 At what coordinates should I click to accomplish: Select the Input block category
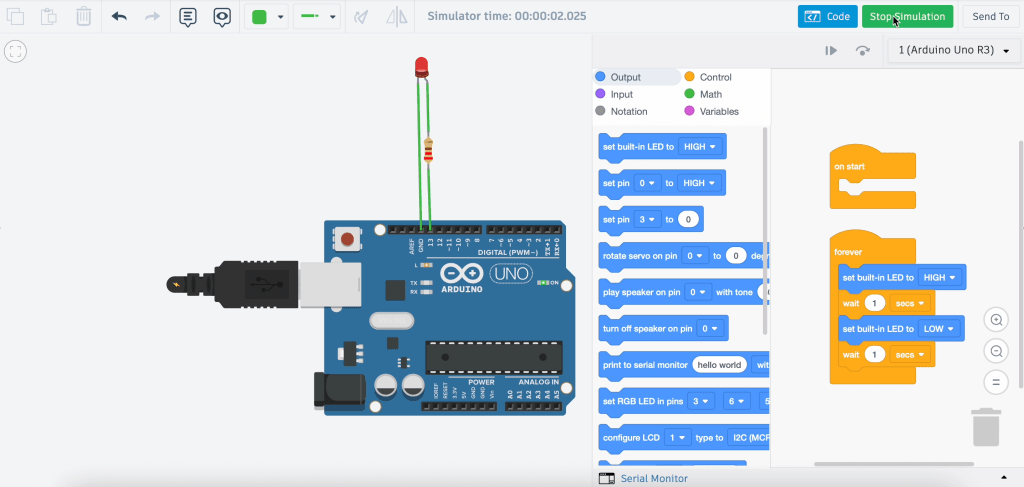621,94
